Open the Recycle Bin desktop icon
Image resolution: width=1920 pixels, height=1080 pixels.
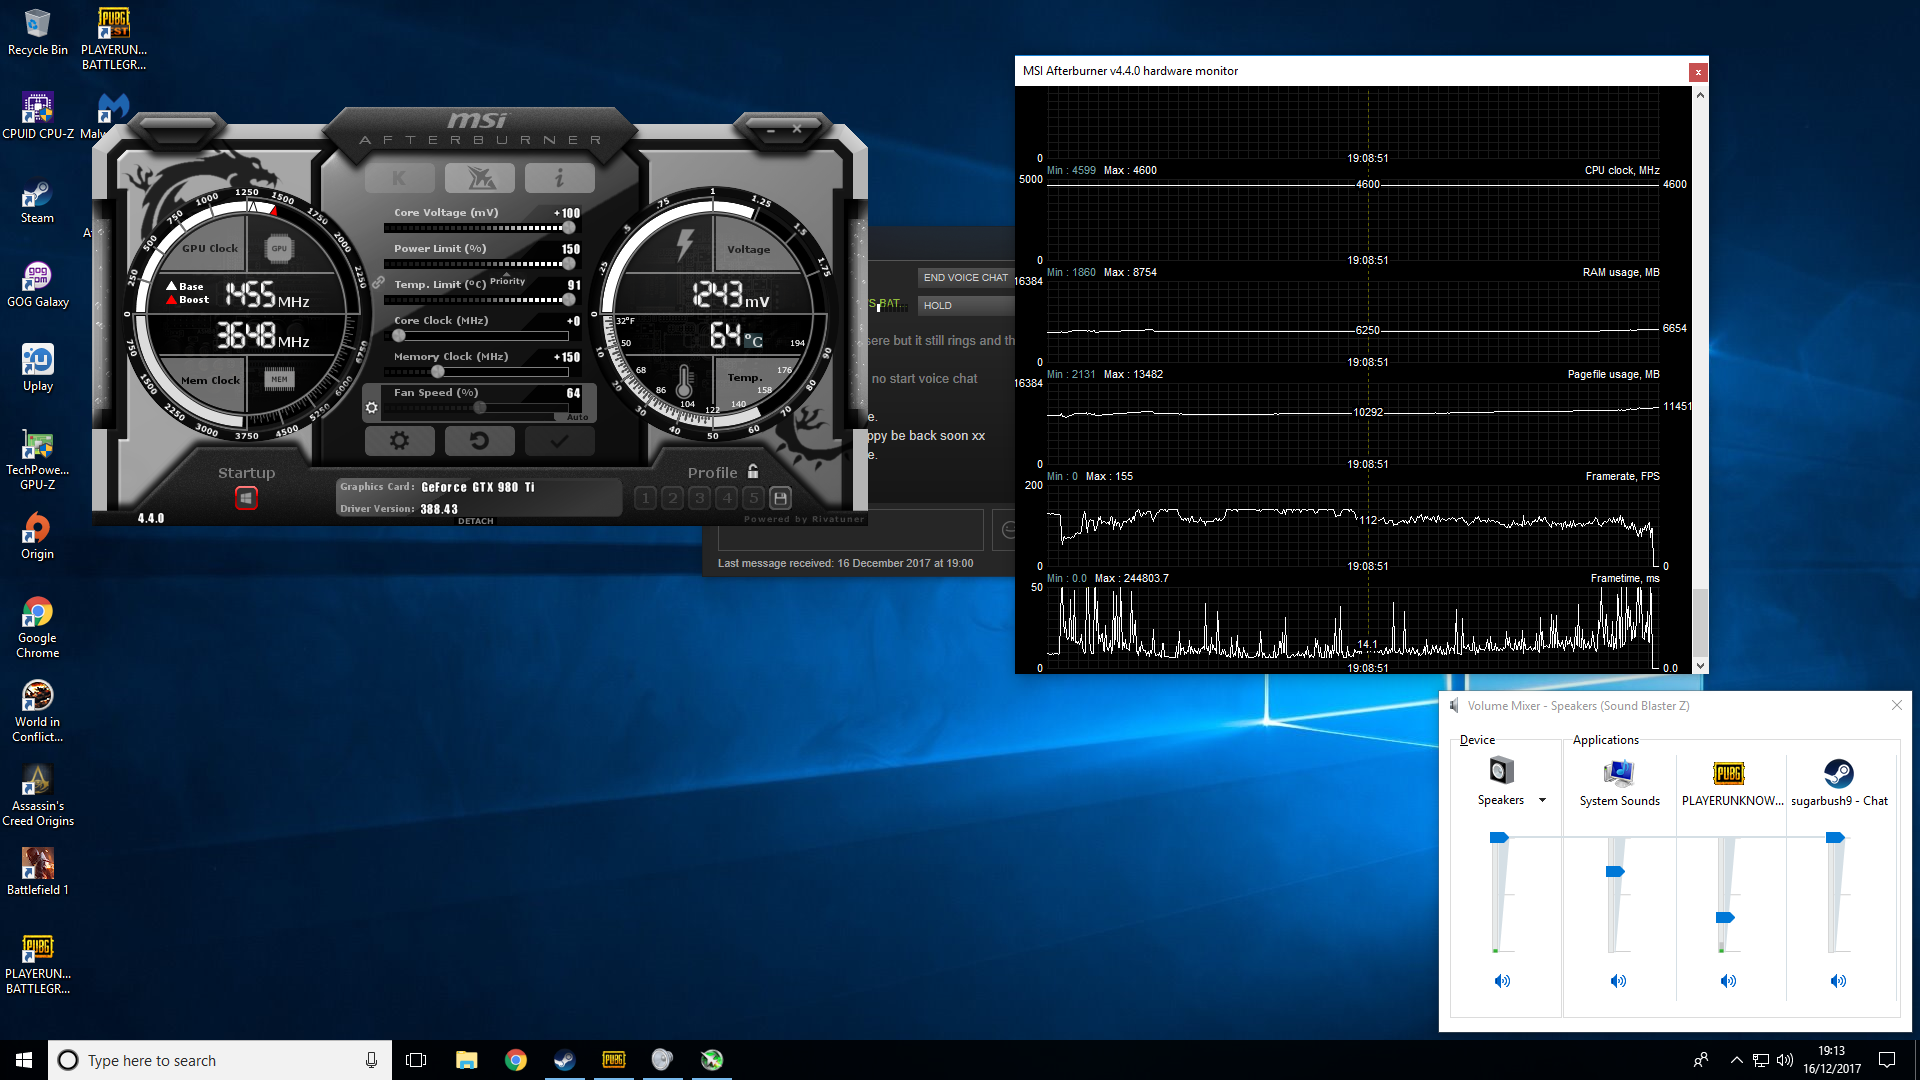coord(38,33)
